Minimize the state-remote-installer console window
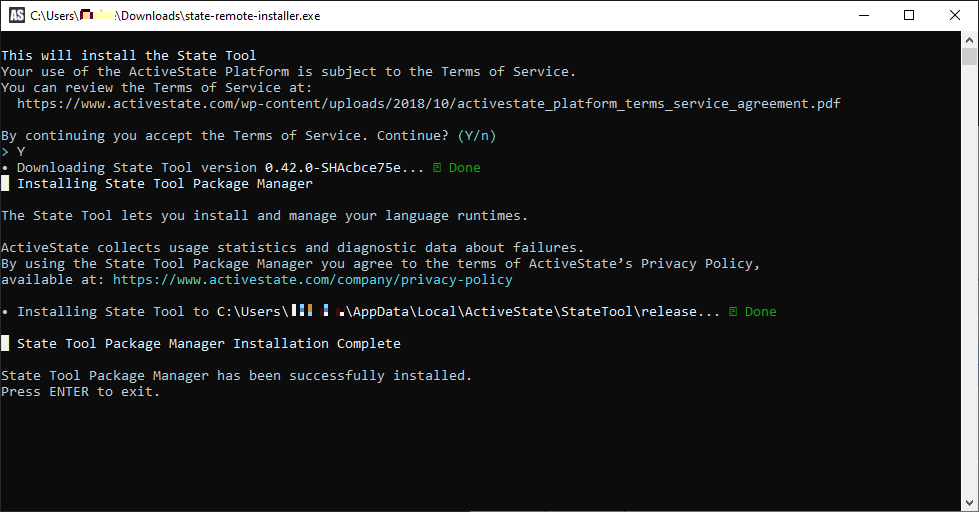This screenshot has height=512, width=979. point(864,15)
